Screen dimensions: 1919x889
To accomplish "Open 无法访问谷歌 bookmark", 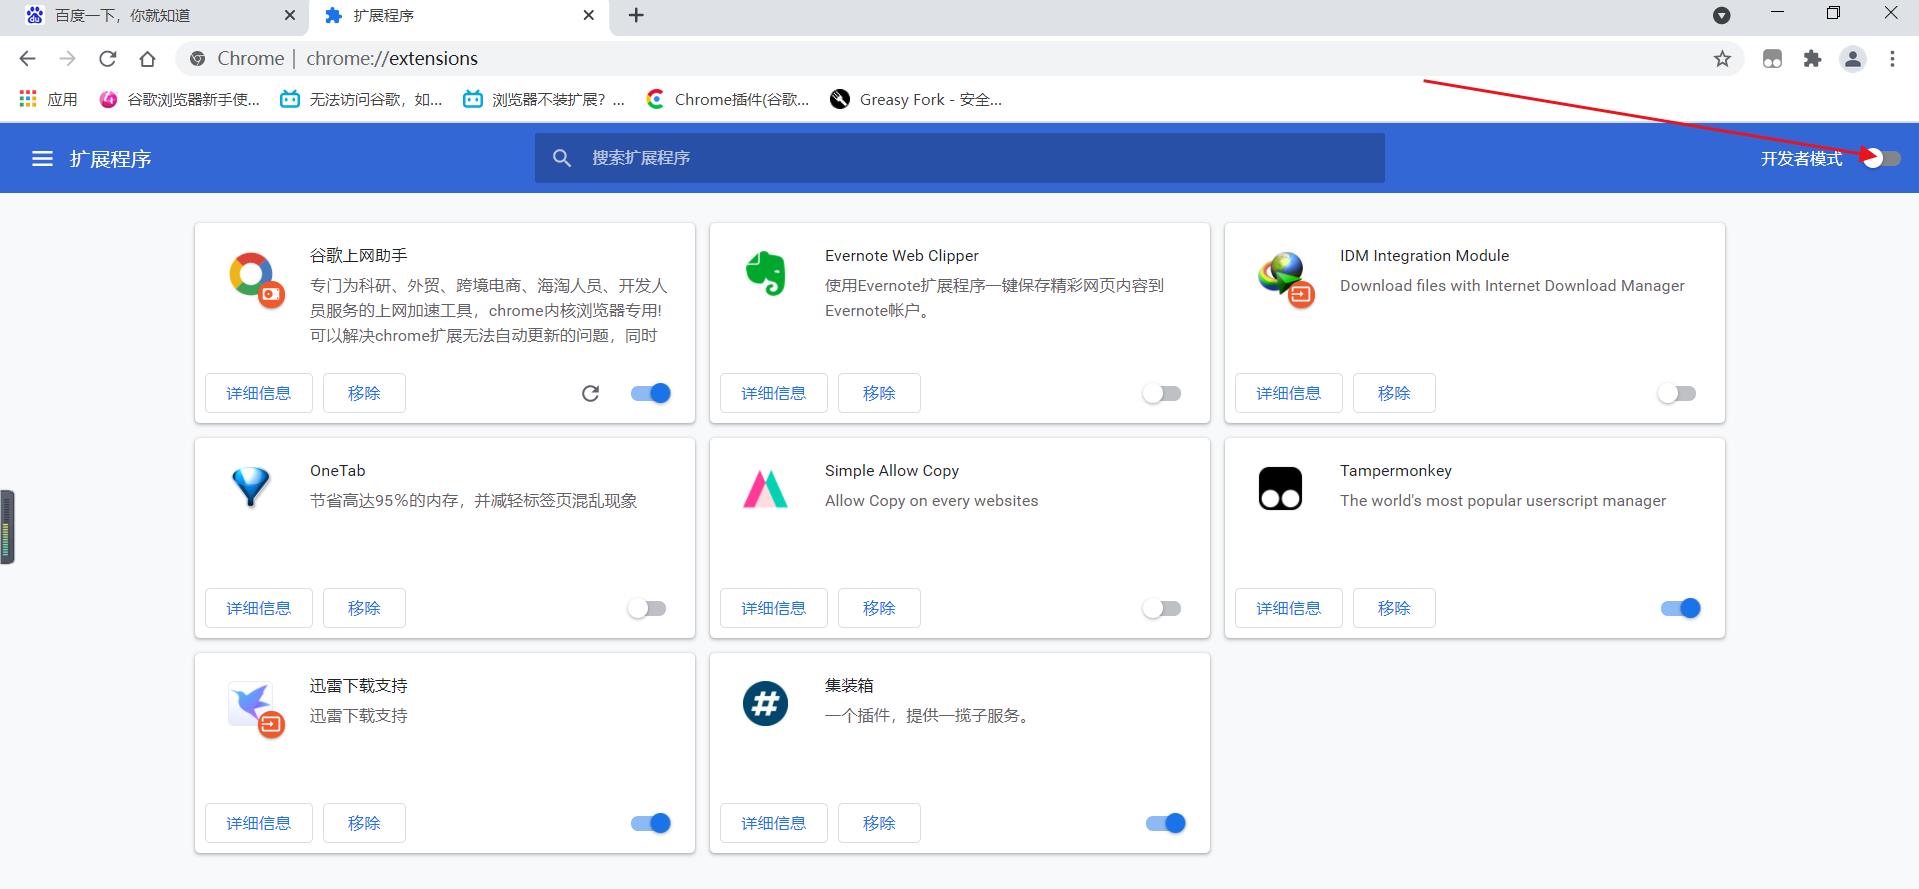I will click(361, 99).
